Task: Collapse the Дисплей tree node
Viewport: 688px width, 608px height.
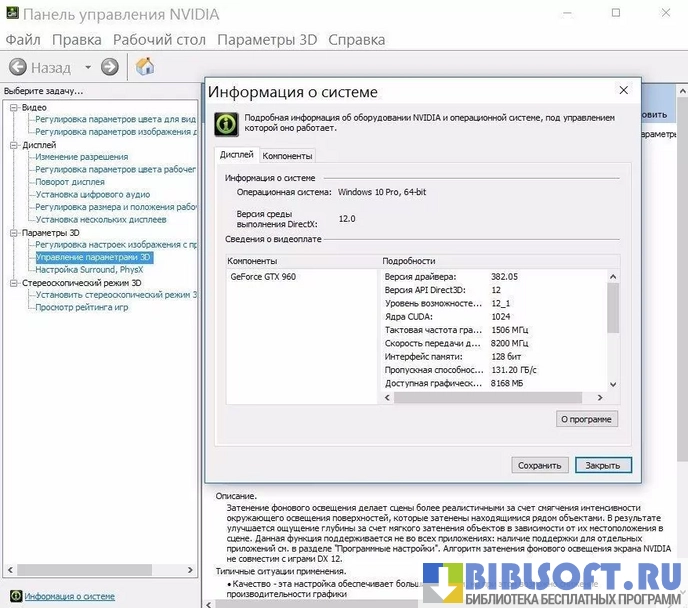Action: coord(14,145)
